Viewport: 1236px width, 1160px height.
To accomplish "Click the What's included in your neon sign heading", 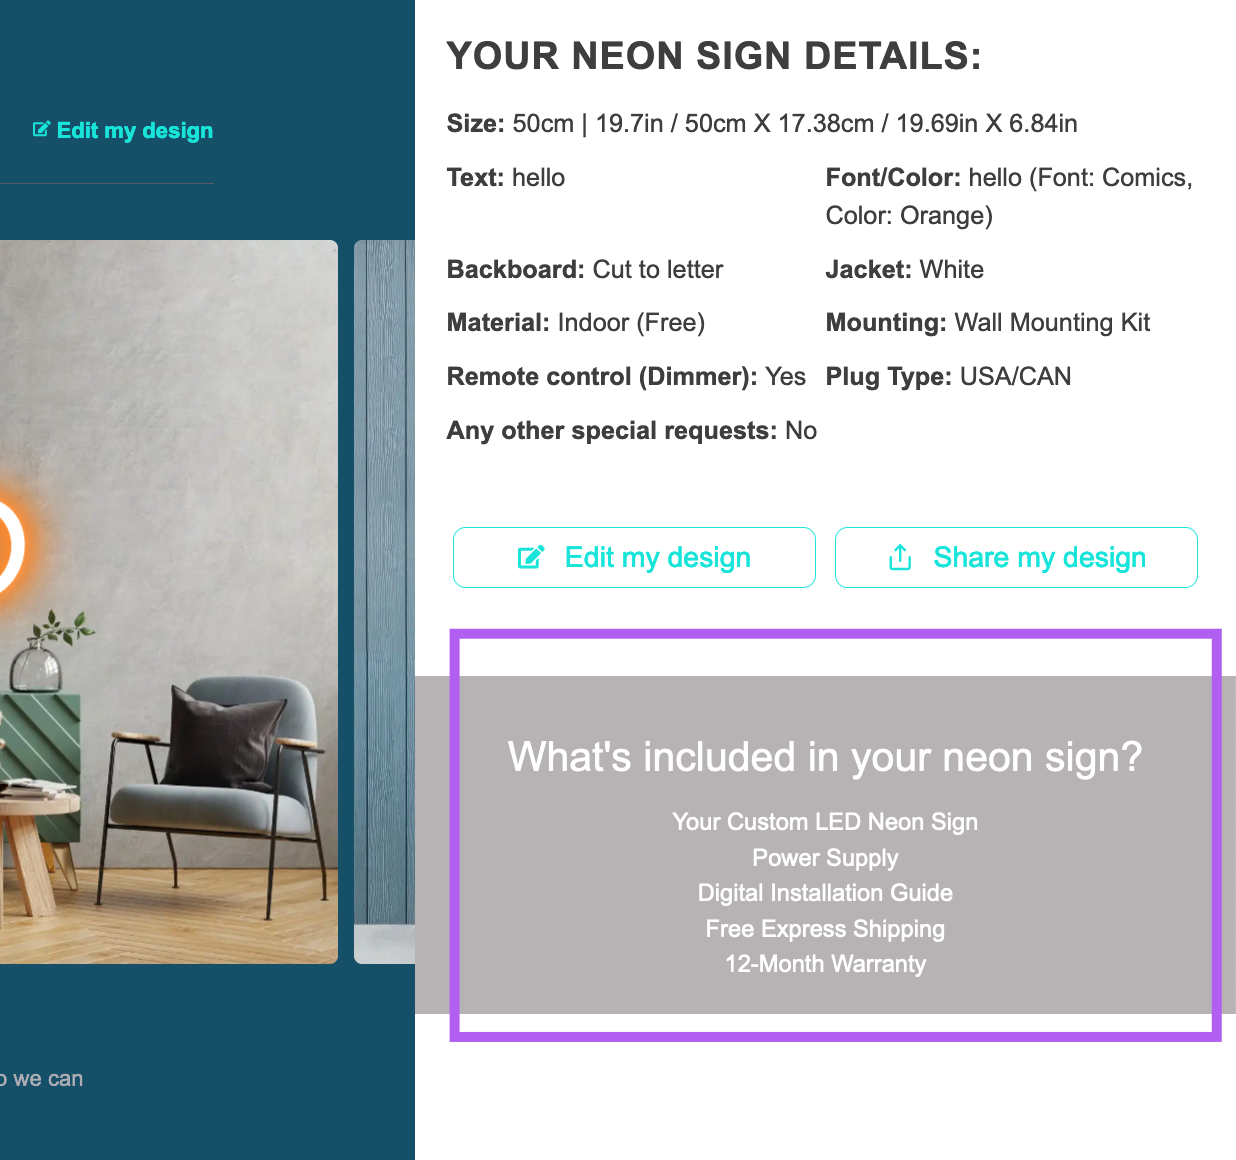I will coord(824,757).
